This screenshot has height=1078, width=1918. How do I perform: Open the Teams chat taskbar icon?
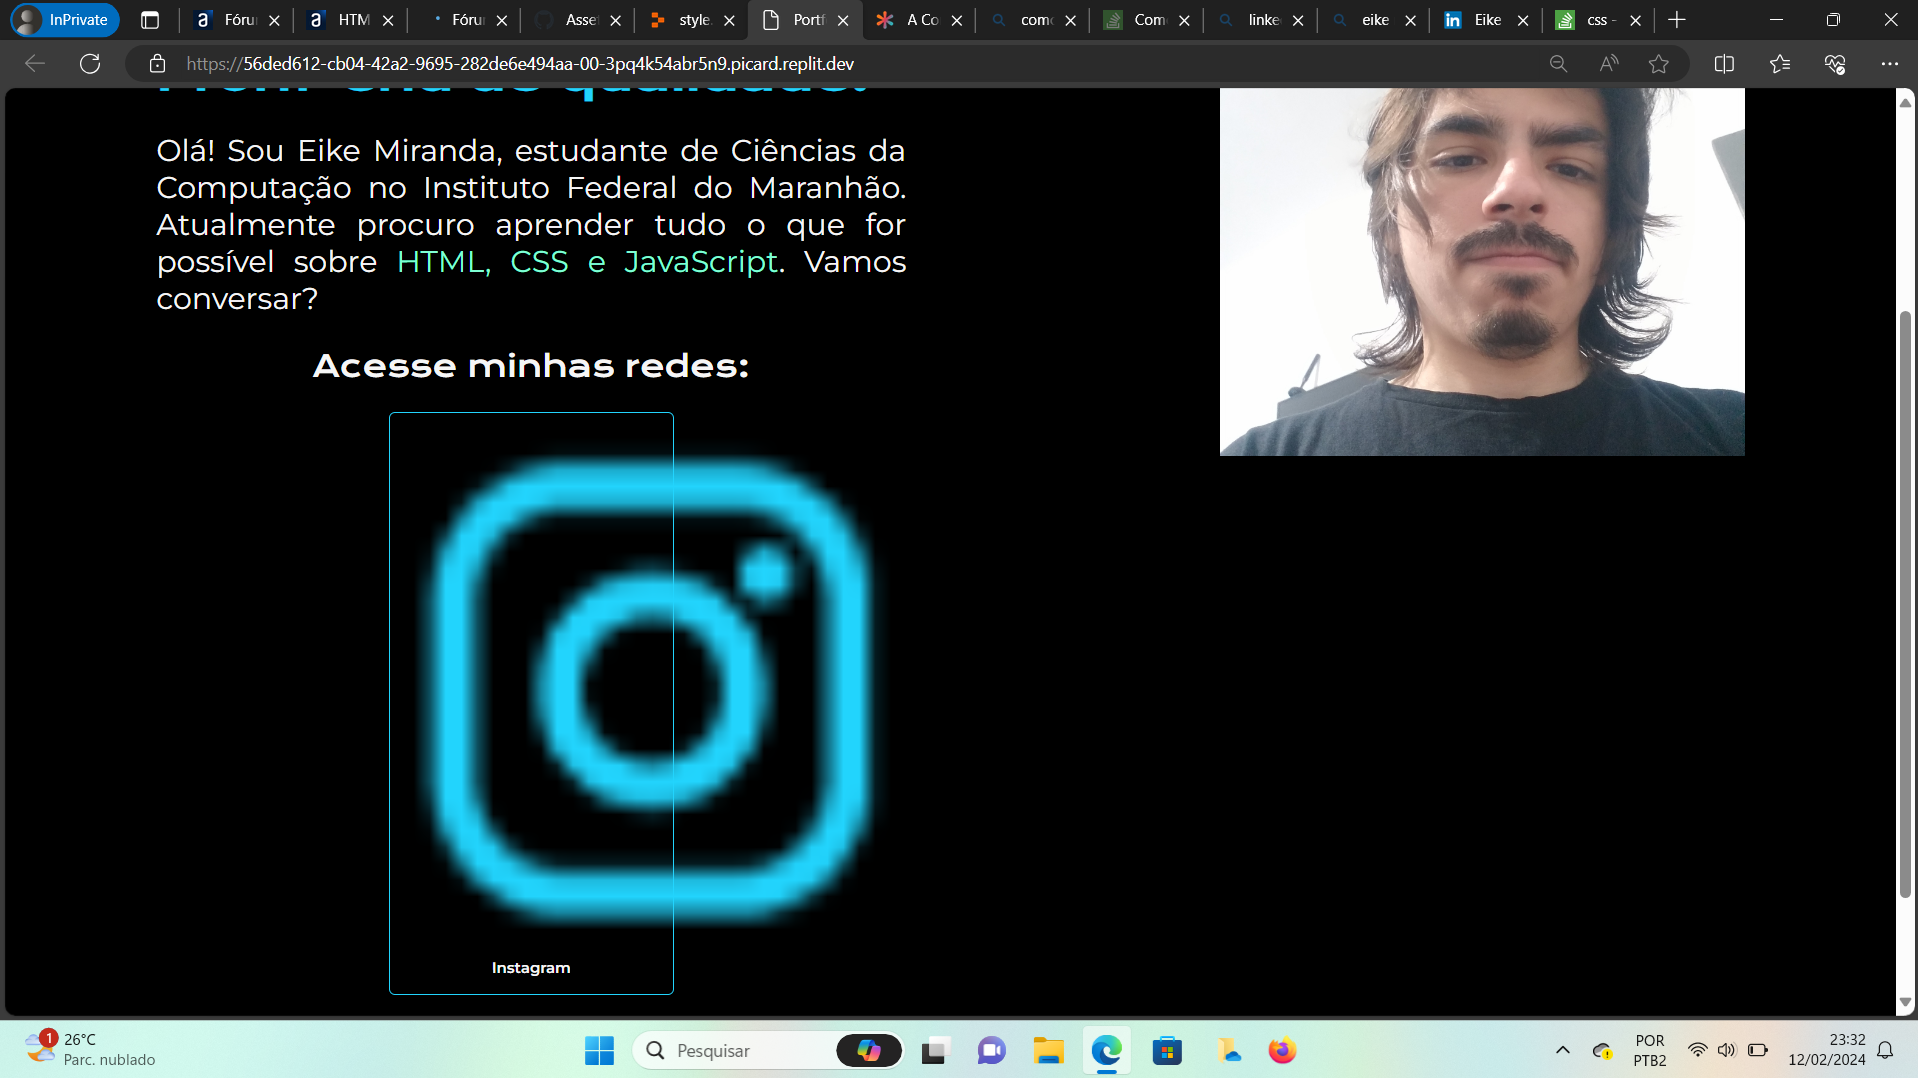point(991,1051)
